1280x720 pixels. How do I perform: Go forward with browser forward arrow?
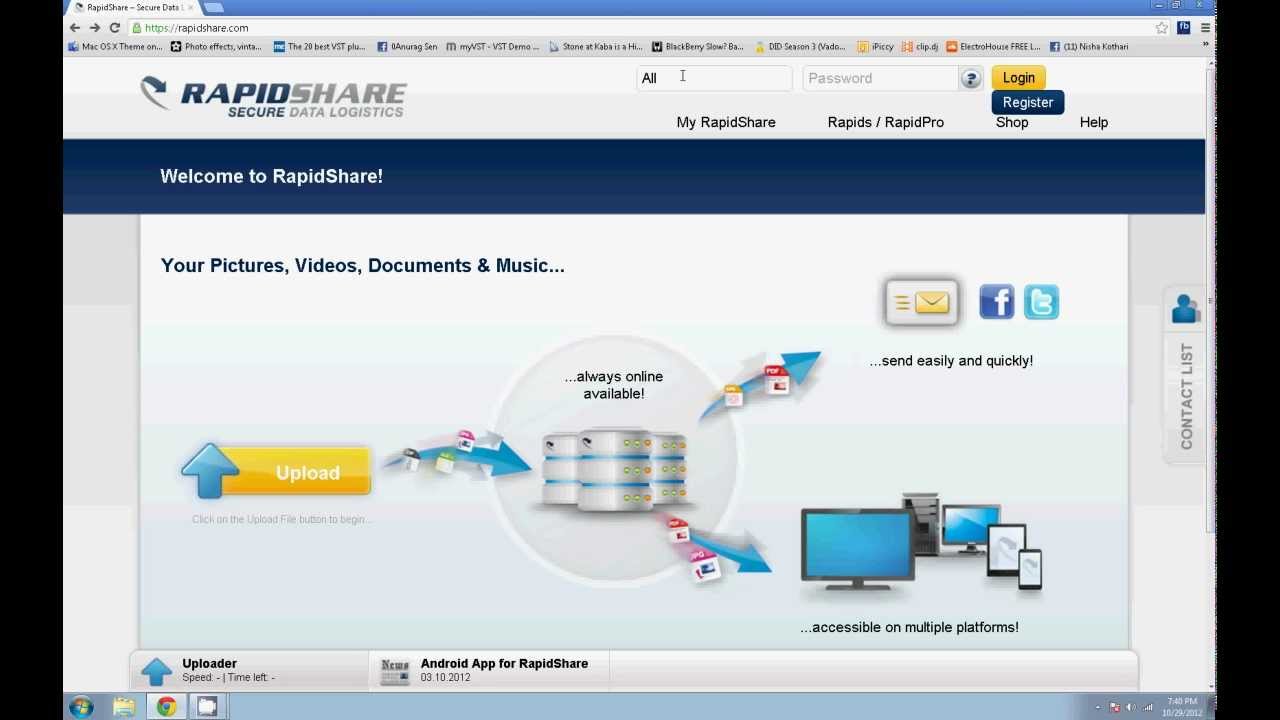coord(95,28)
